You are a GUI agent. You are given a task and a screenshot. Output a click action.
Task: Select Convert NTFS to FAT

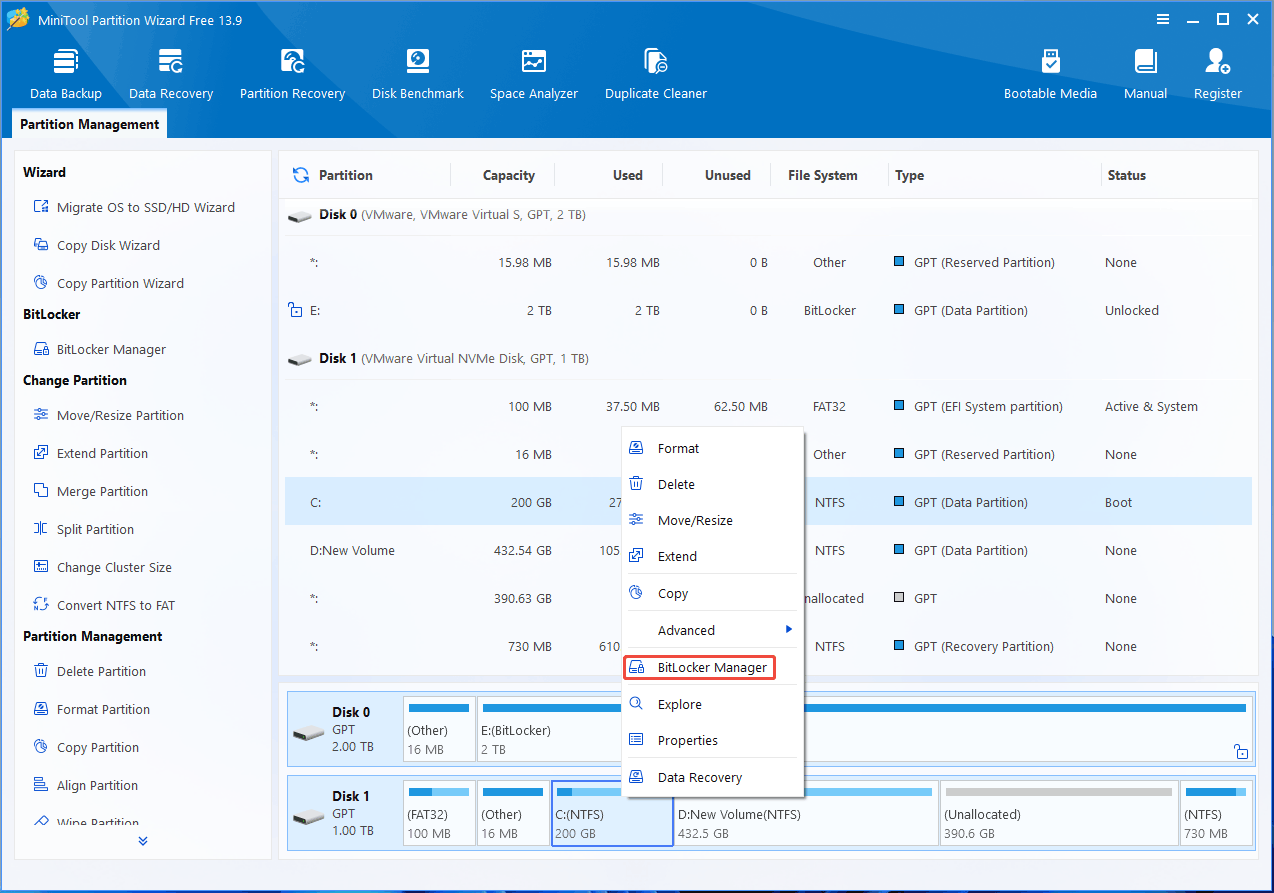click(103, 605)
